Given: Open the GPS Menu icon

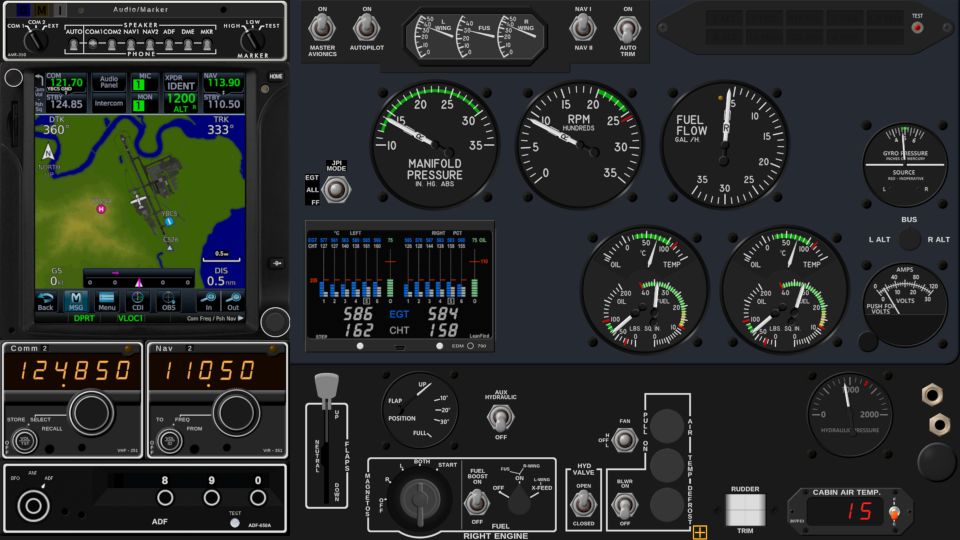Looking at the screenshot, I should coord(107,302).
